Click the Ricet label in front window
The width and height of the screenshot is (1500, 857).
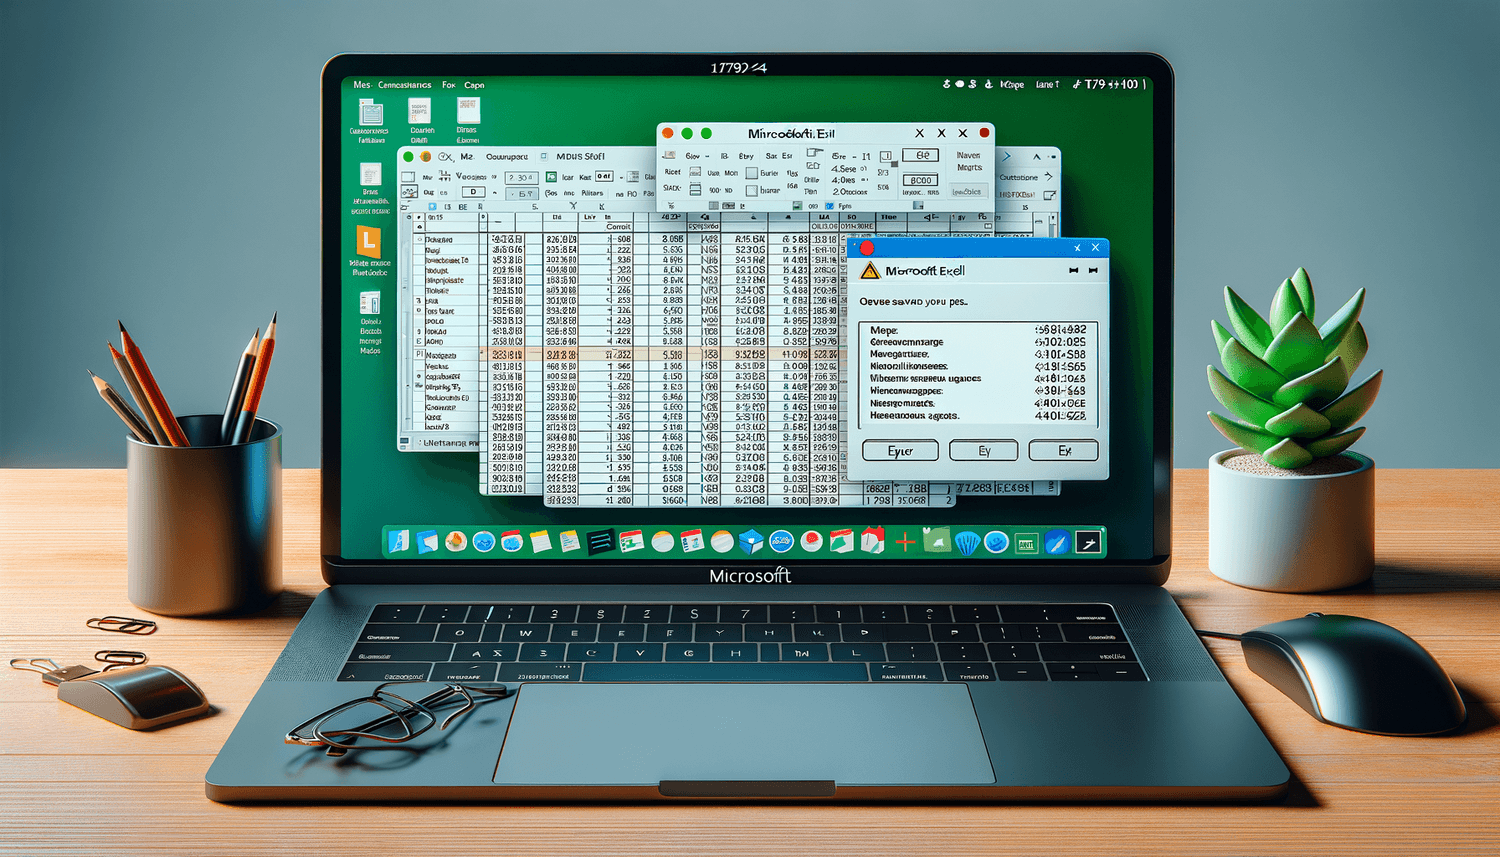pyautogui.click(x=673, y=172)
